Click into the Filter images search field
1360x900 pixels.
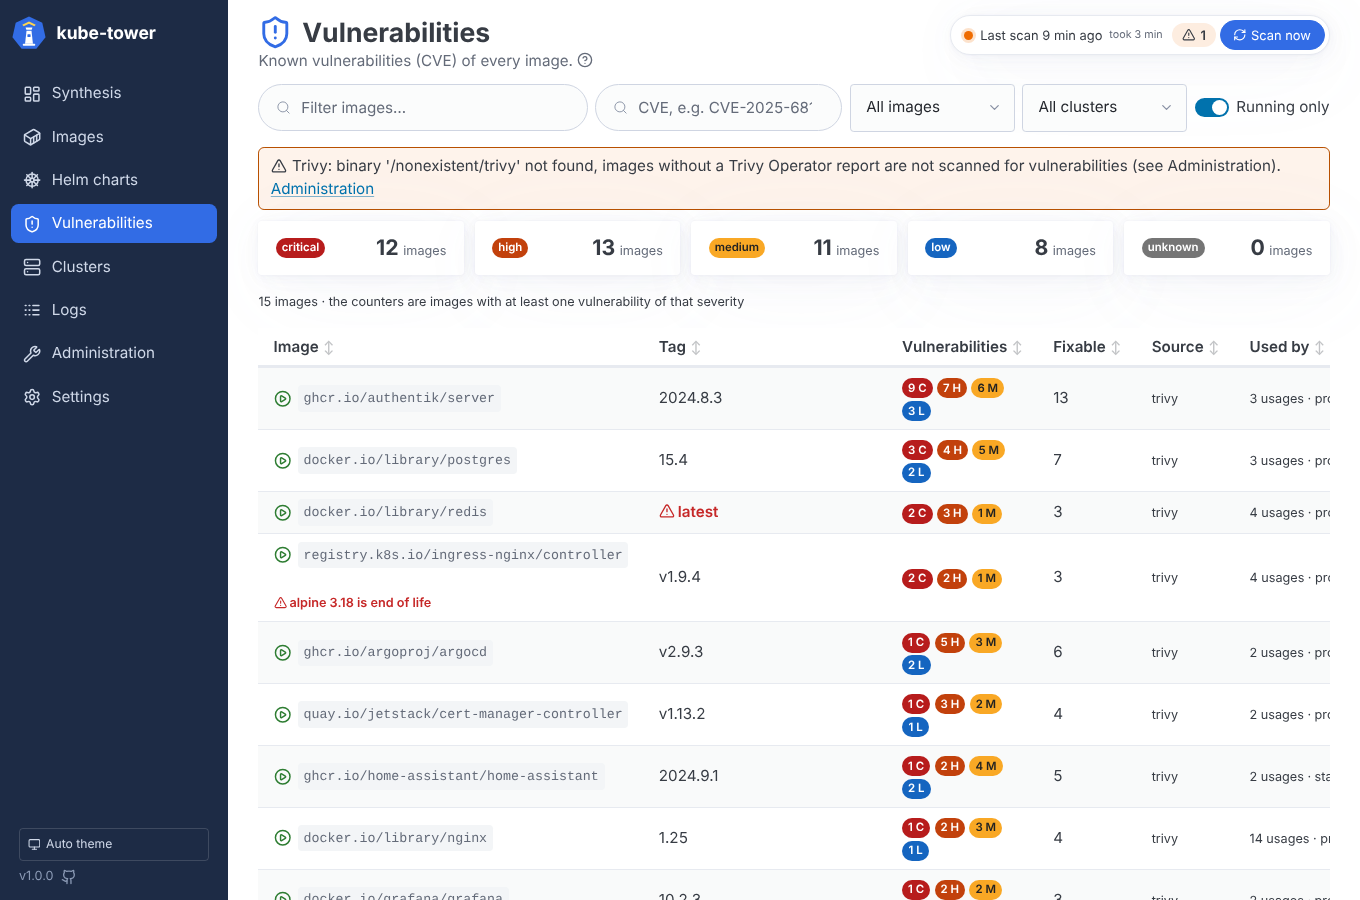(423, 108)
